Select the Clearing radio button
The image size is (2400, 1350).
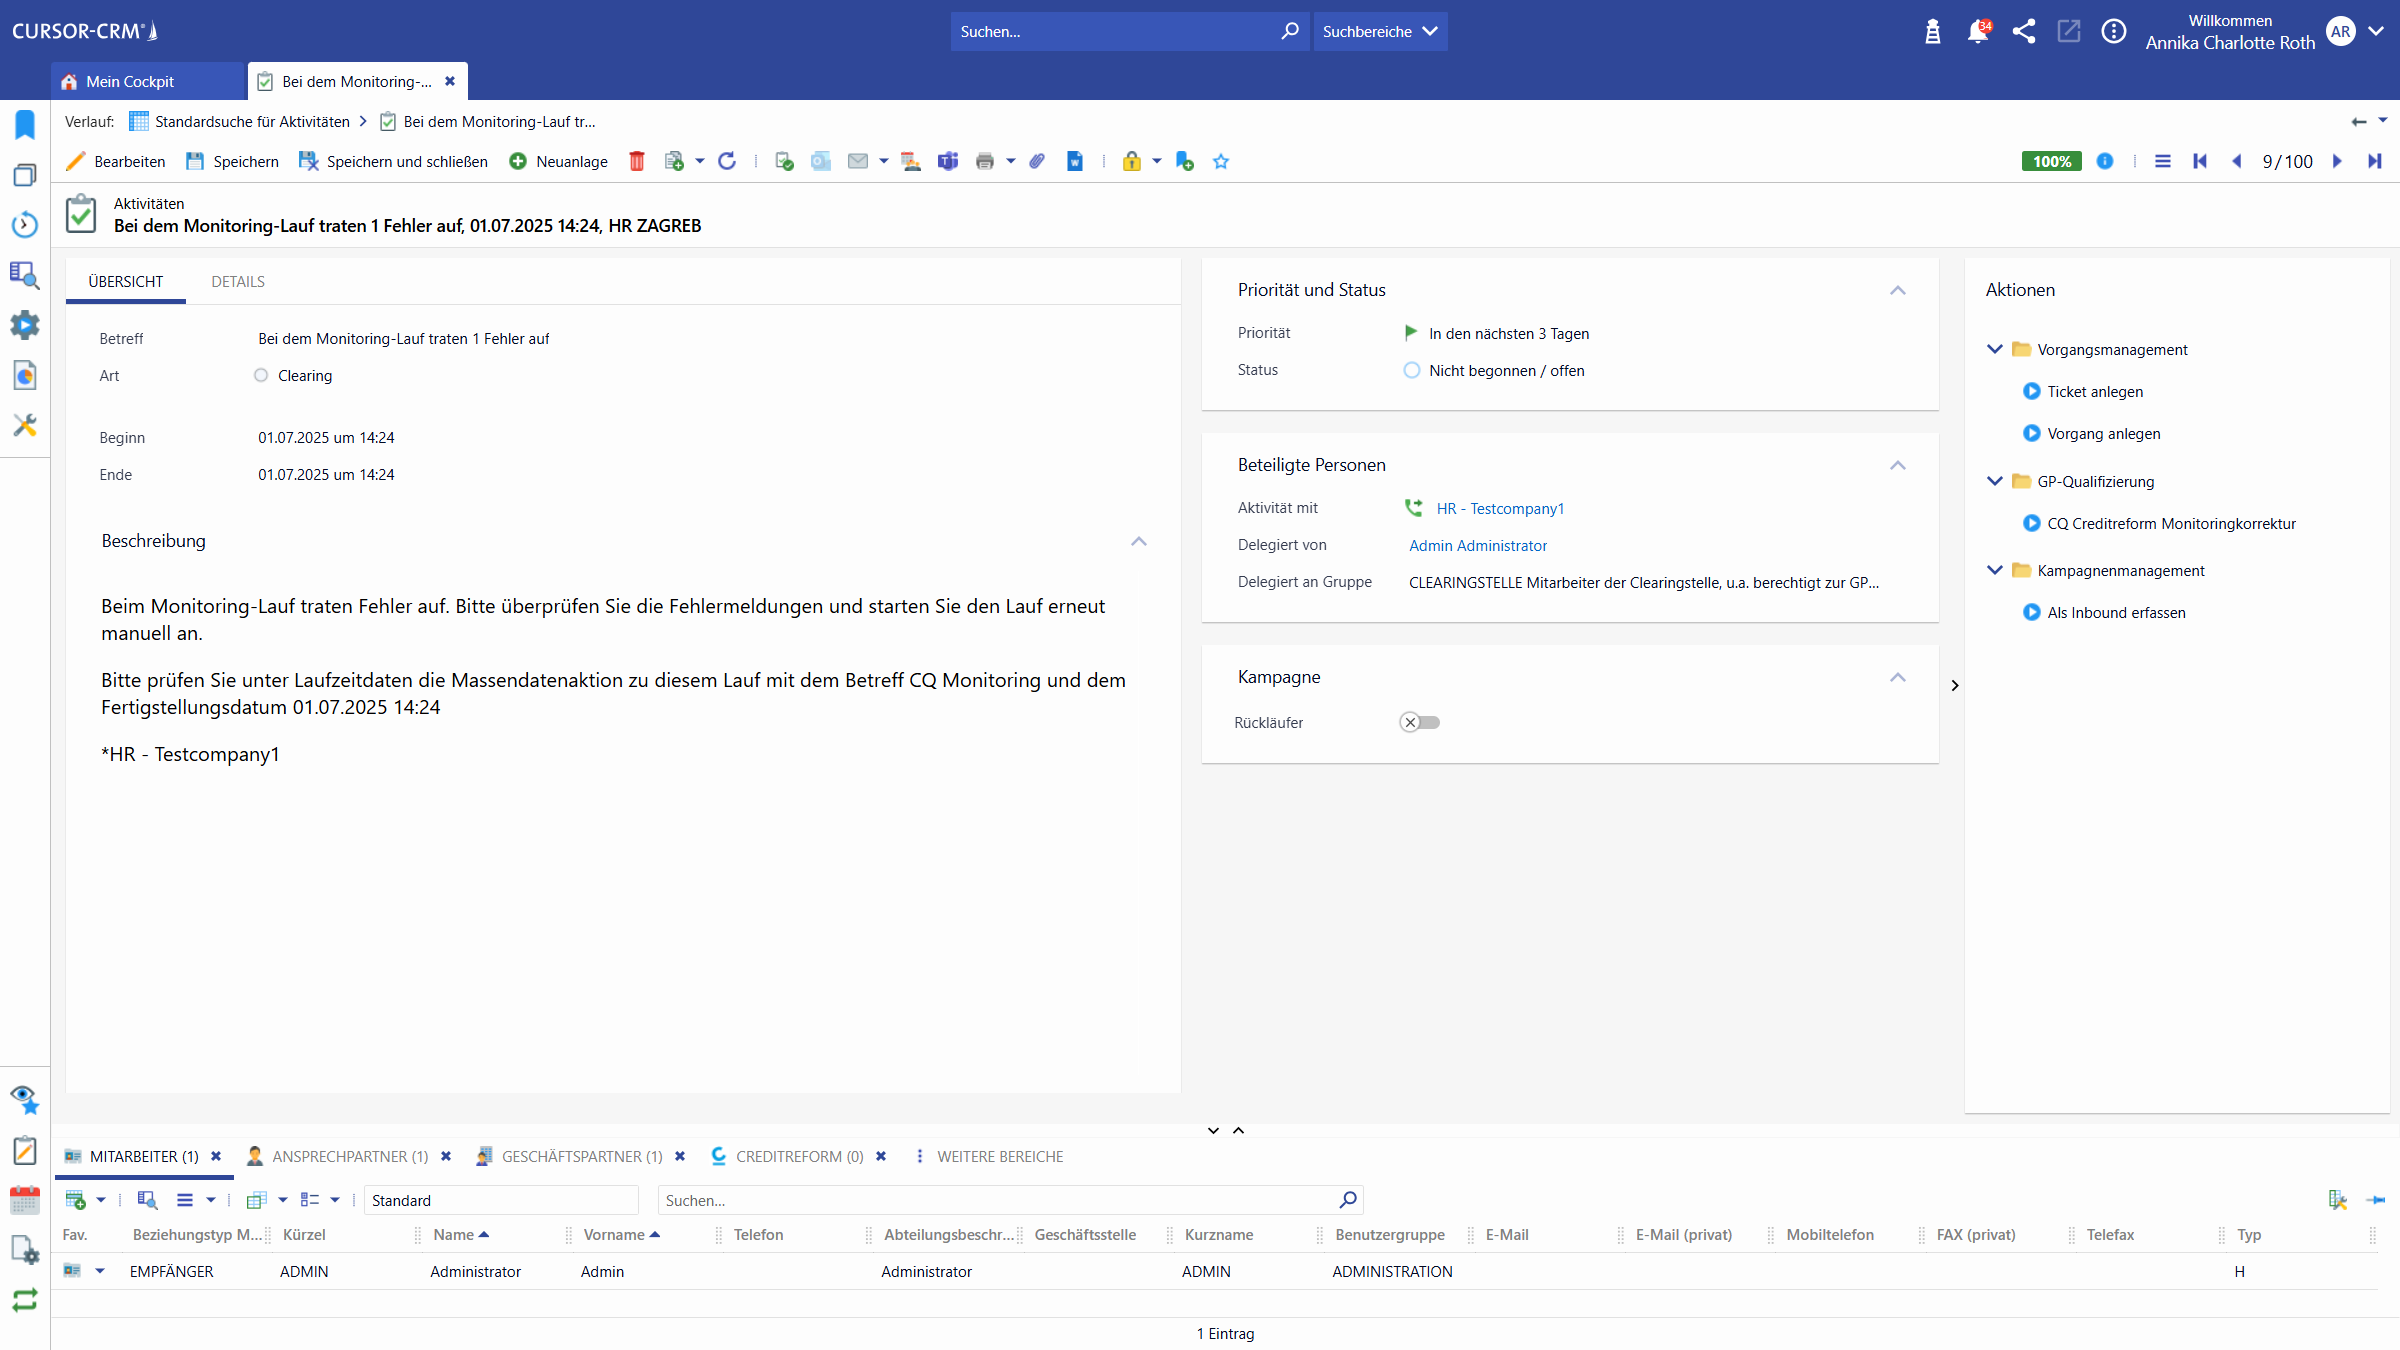pyautogui.click(x=261, y=375)
